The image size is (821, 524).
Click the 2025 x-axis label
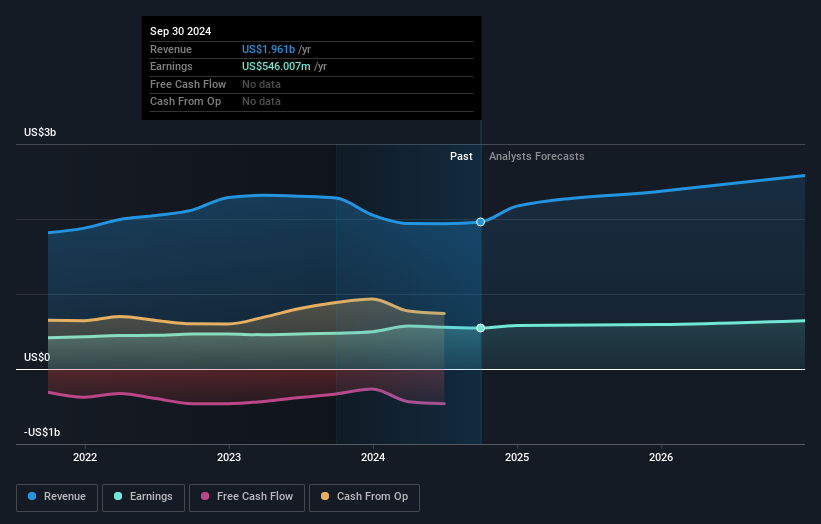pyautogui.click(x=517, y=458)
